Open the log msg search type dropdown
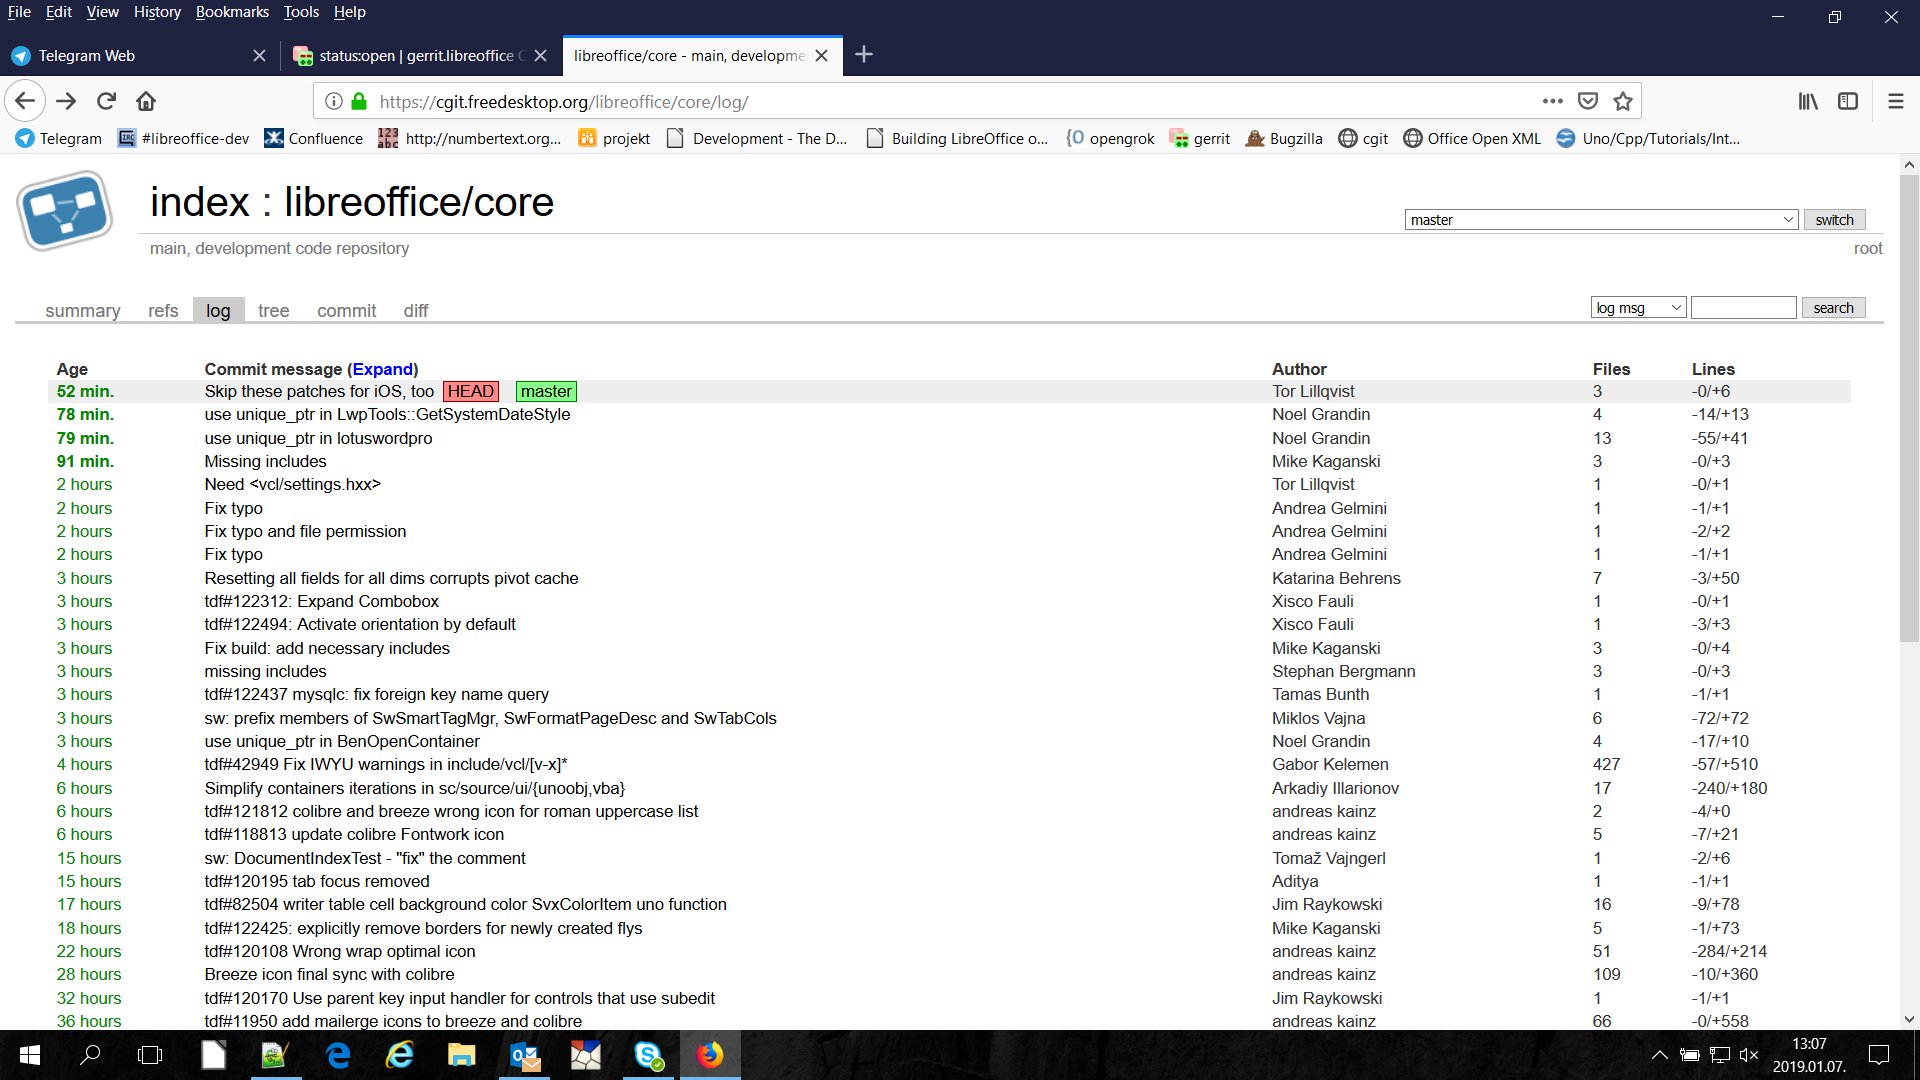This screenshot has width=1920, height=1080. (x=1638, y=308)
